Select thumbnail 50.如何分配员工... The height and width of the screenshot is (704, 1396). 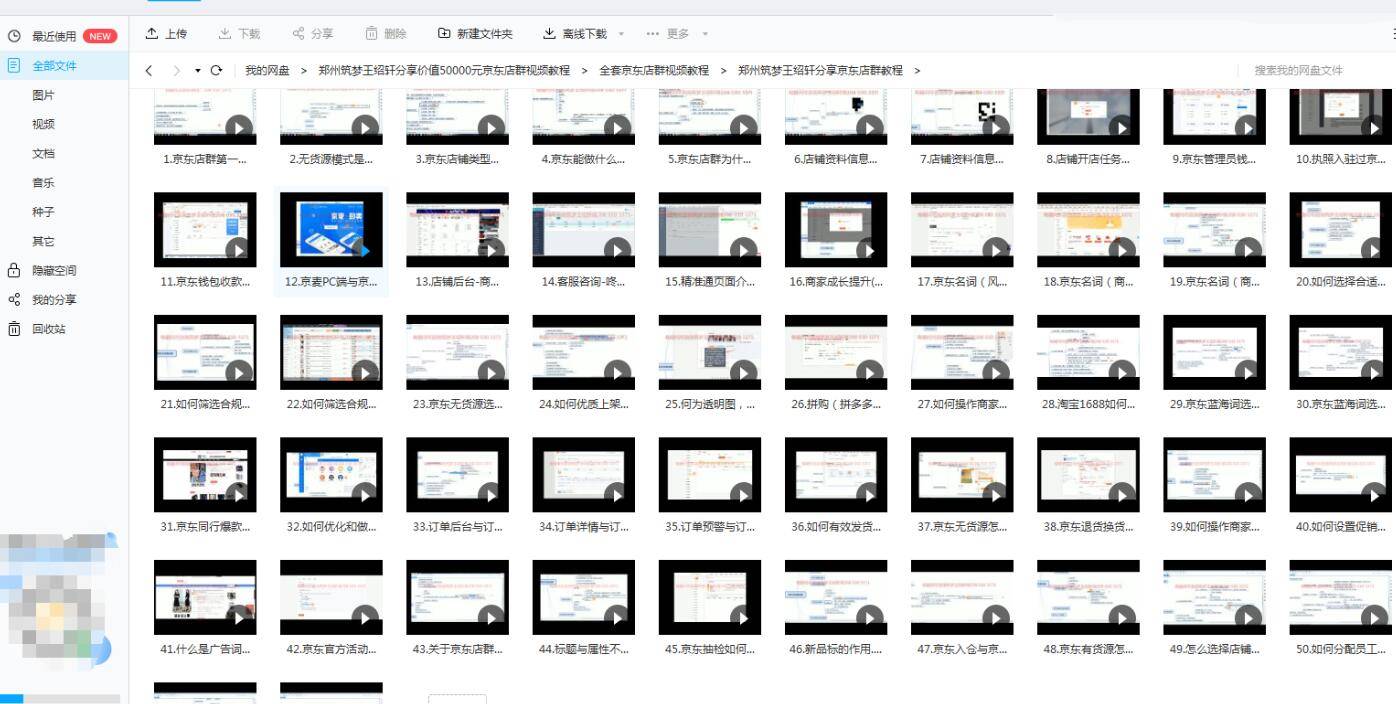(x=1340, y=597)
